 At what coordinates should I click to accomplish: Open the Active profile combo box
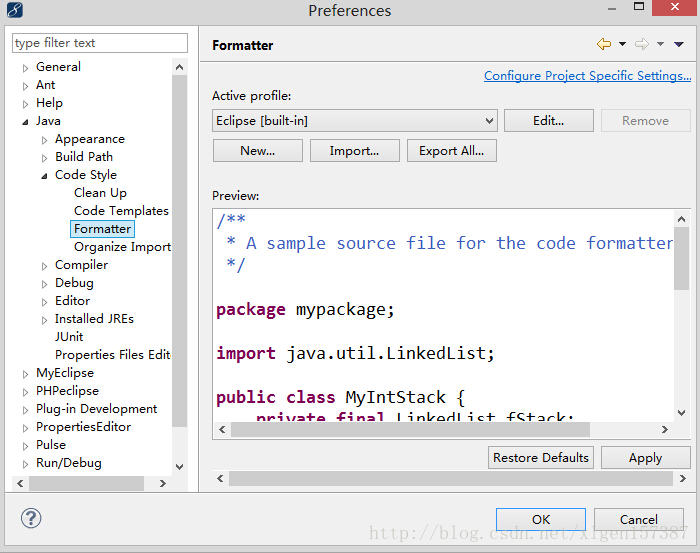[x=354, y=121]
